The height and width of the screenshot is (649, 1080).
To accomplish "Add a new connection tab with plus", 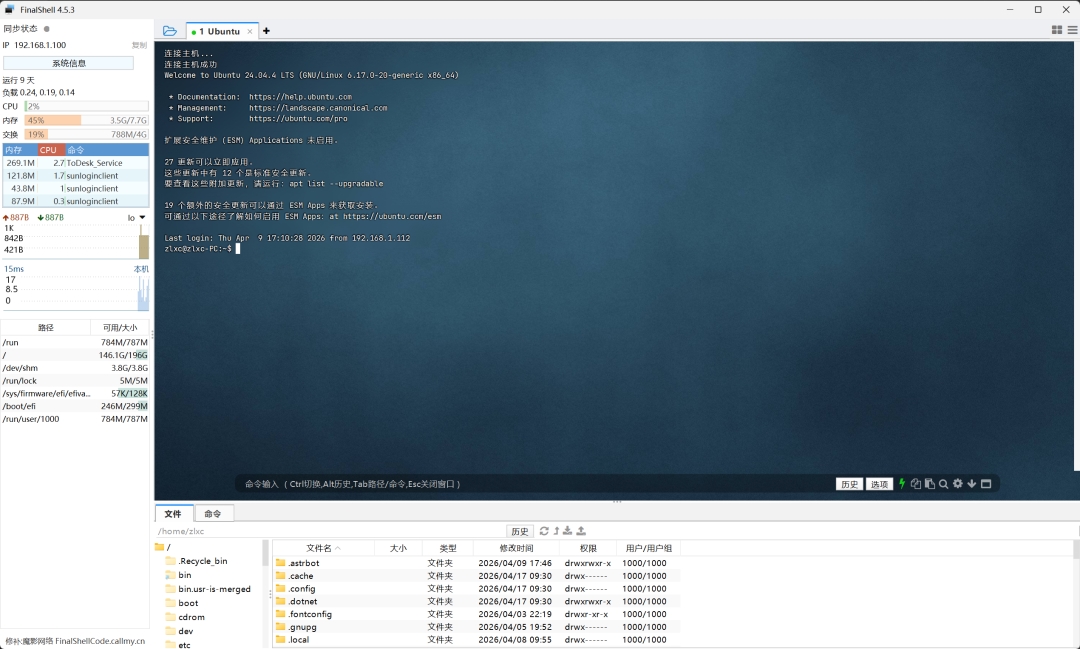I will (x=267, y=31).
